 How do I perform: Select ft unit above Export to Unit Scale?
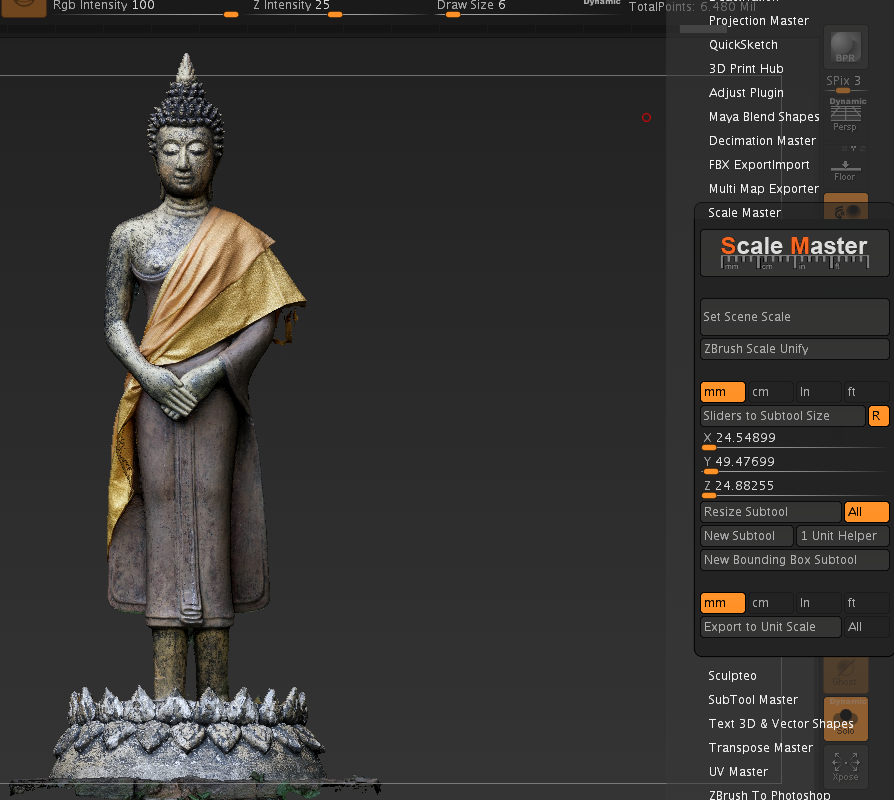[866, 603]
